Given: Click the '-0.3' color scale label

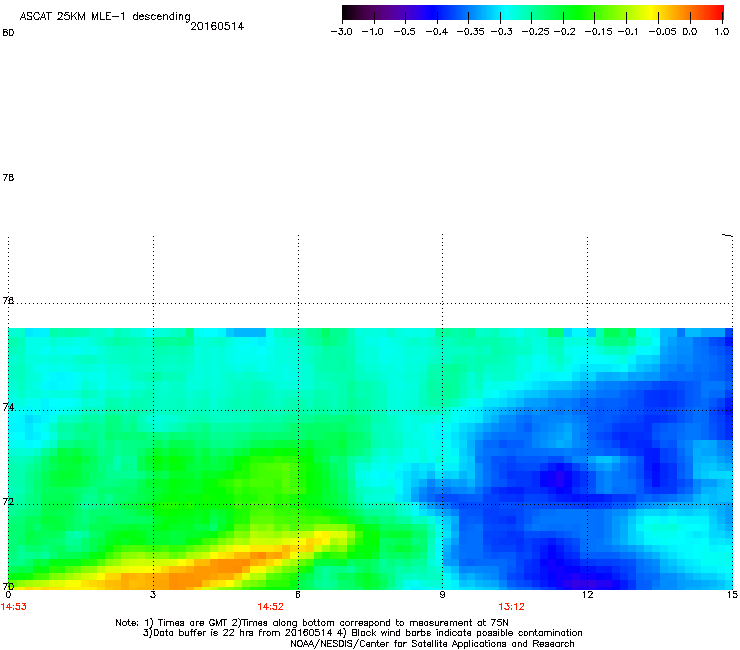Looking at the screenshot, I should [501, 32].
